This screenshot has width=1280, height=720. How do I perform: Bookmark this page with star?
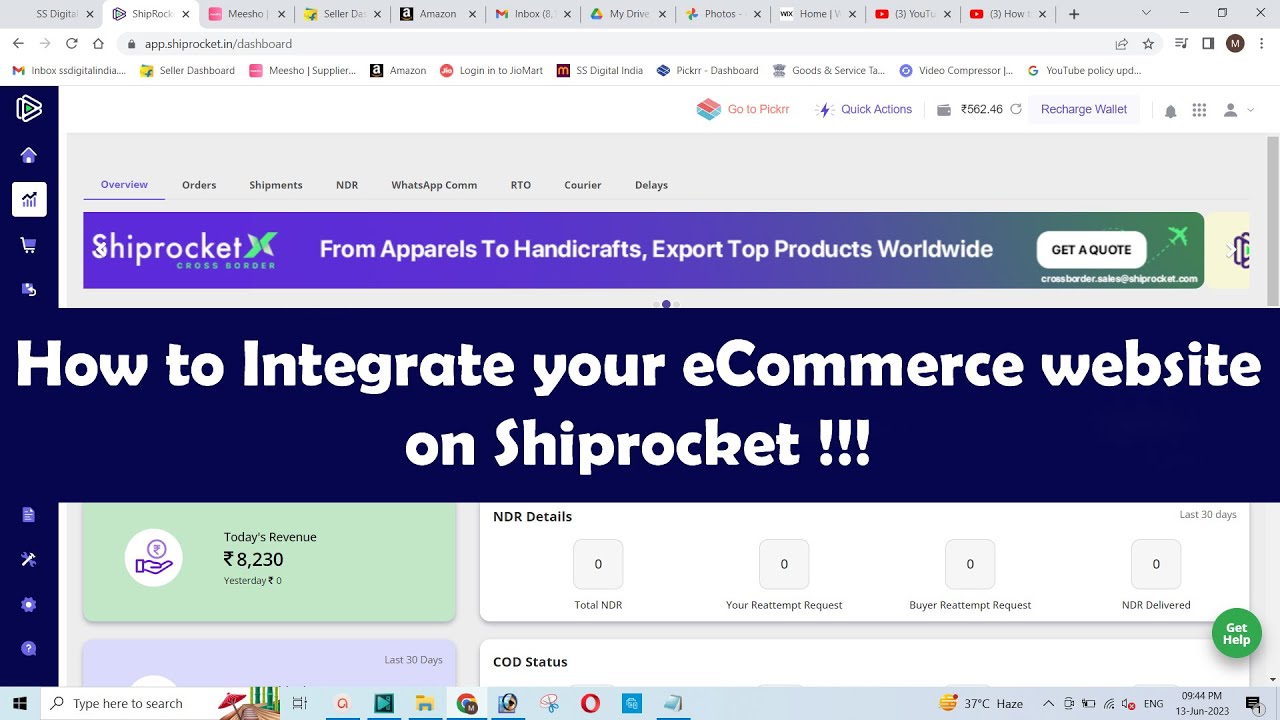point(1148,44)
